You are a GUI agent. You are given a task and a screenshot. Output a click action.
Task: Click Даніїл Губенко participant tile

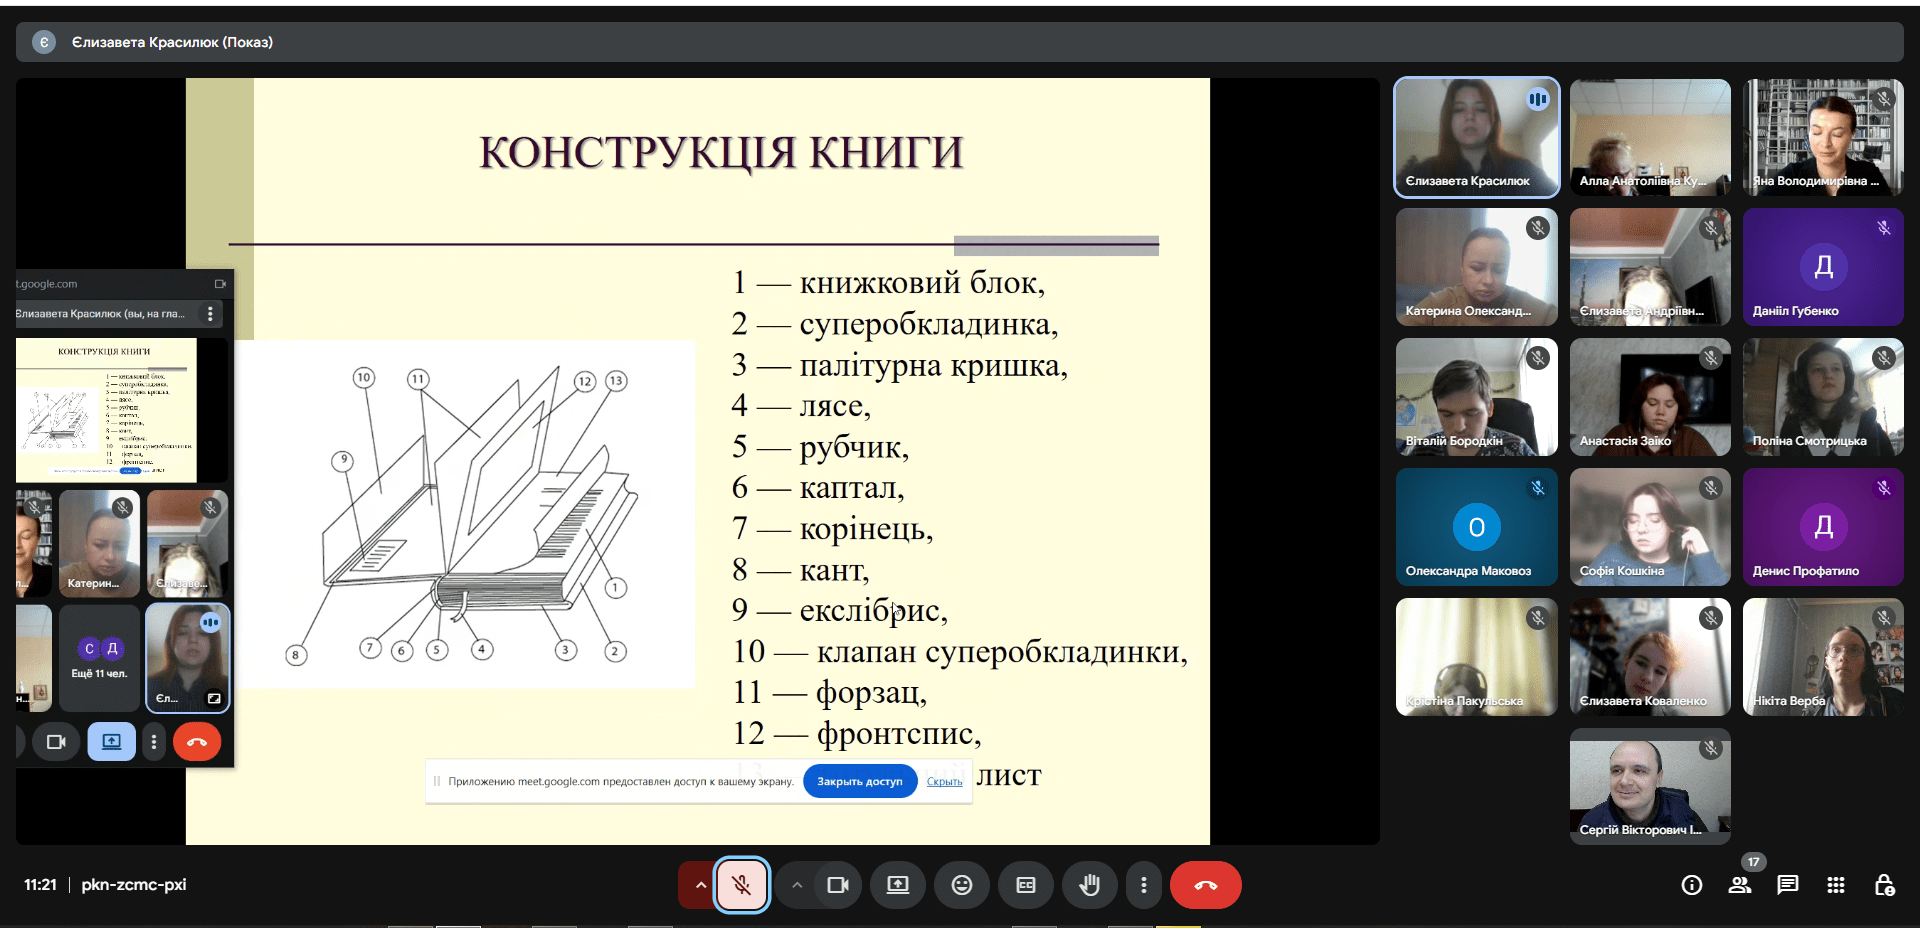pos(1822,267)
